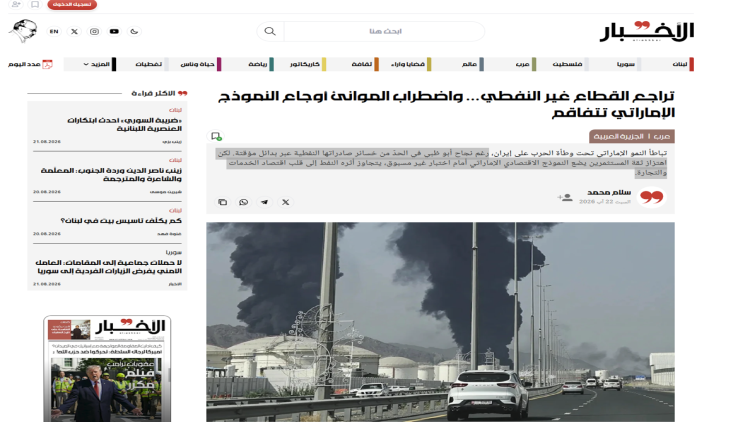The height and width of the screenshot is (422, 733).
Task: Open the رياضة section in the navigation bar
Action: (x=258, y=64)
